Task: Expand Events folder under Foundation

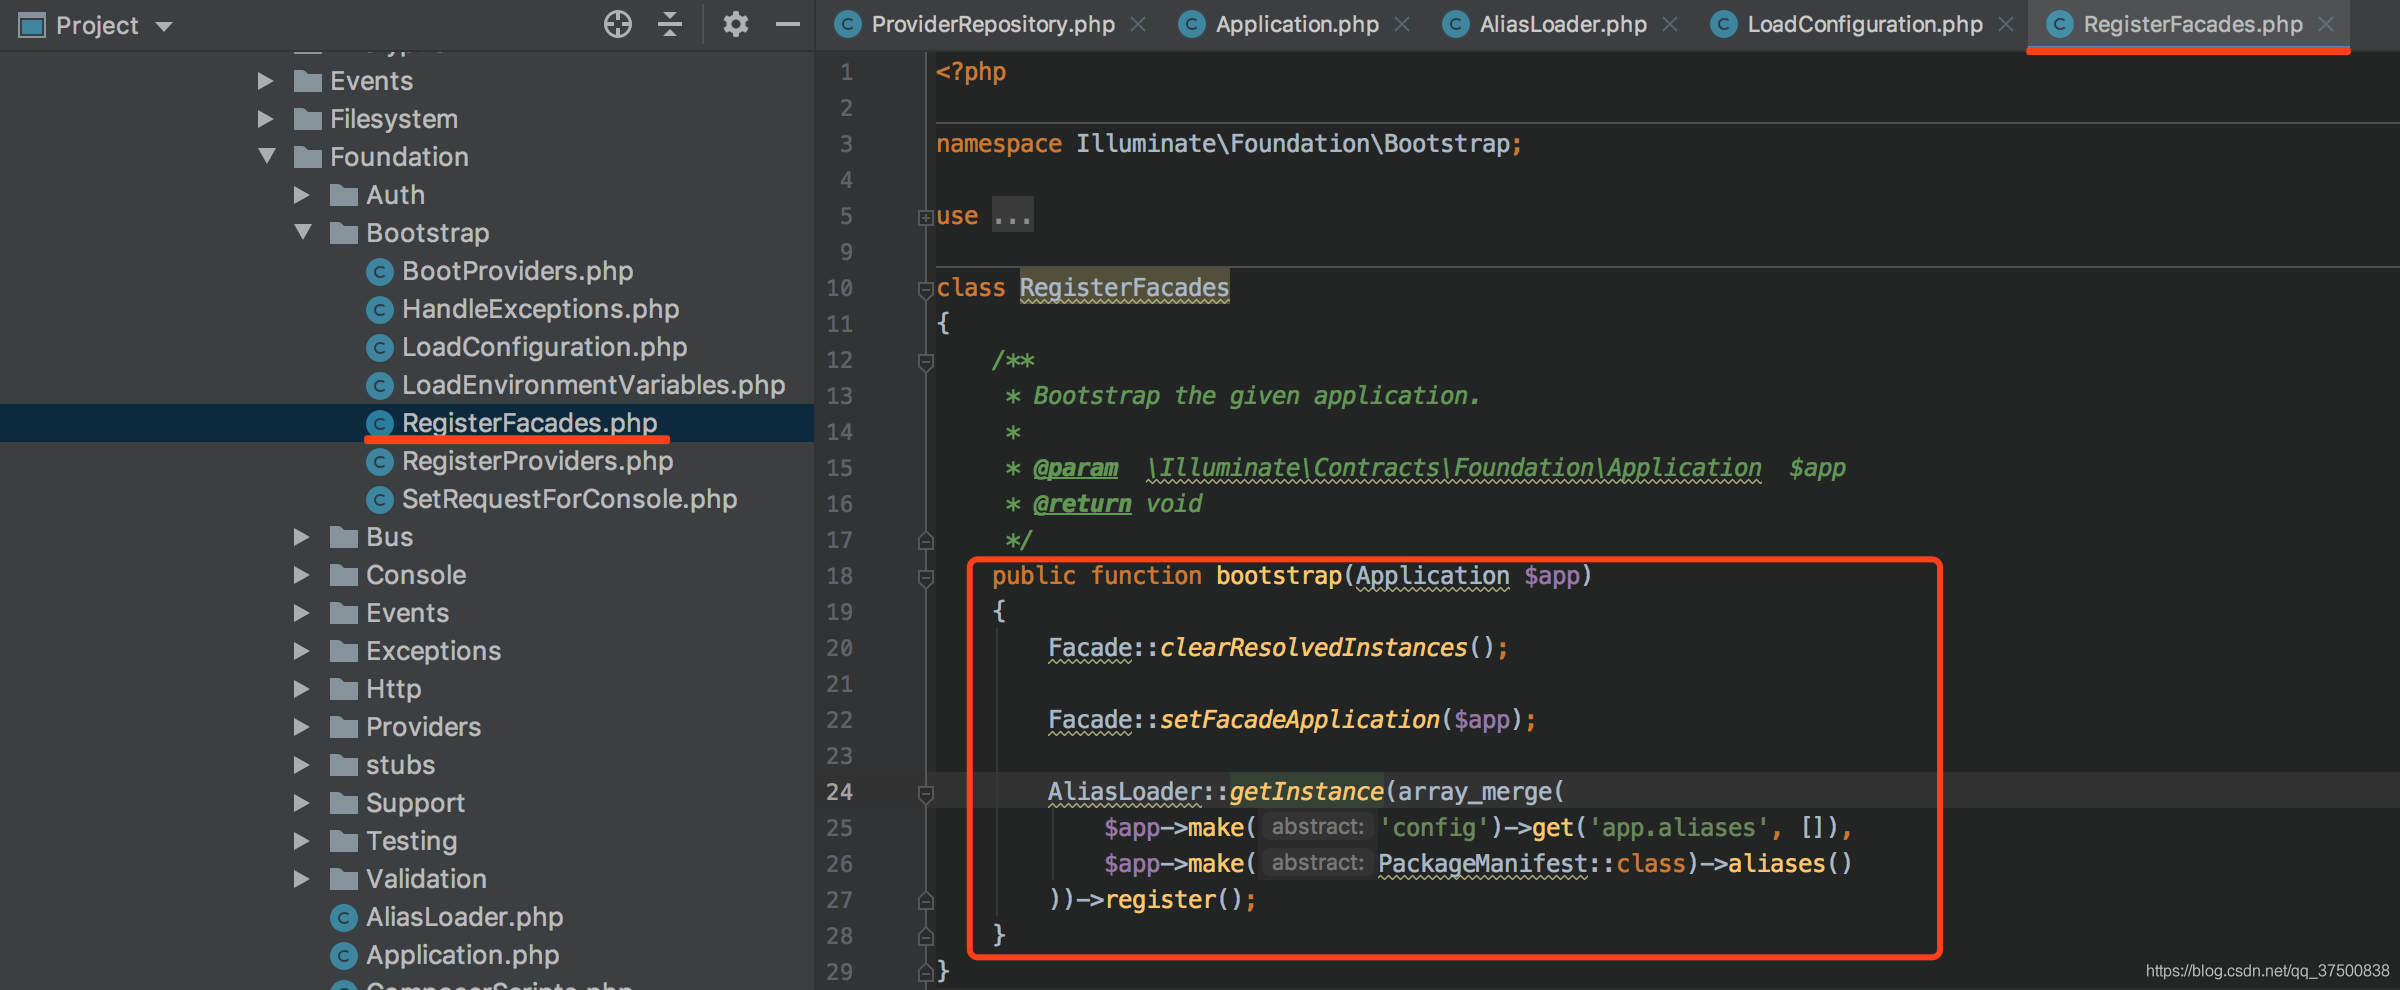Action: (301, 613)
